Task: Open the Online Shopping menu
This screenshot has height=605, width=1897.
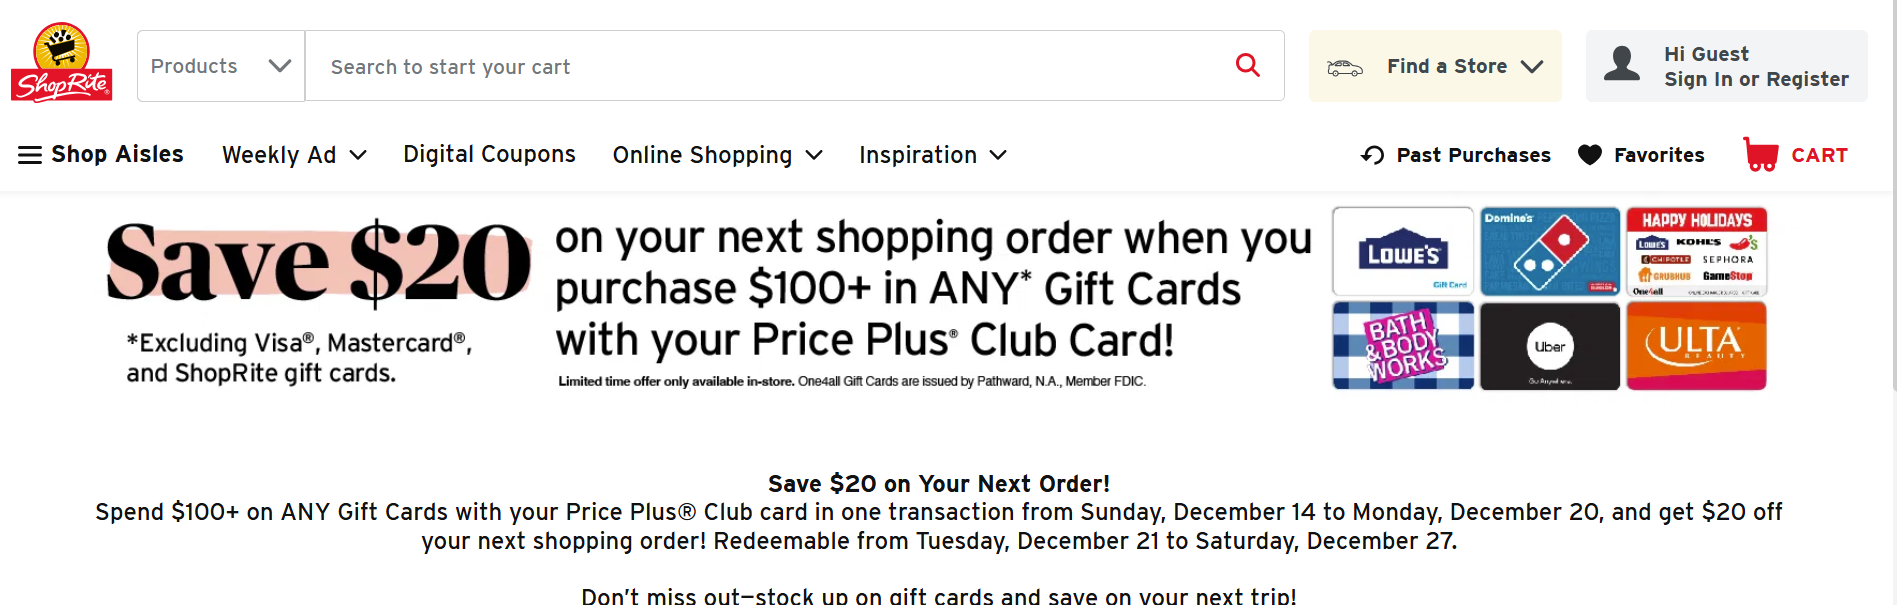Action: tap(717, 155)
